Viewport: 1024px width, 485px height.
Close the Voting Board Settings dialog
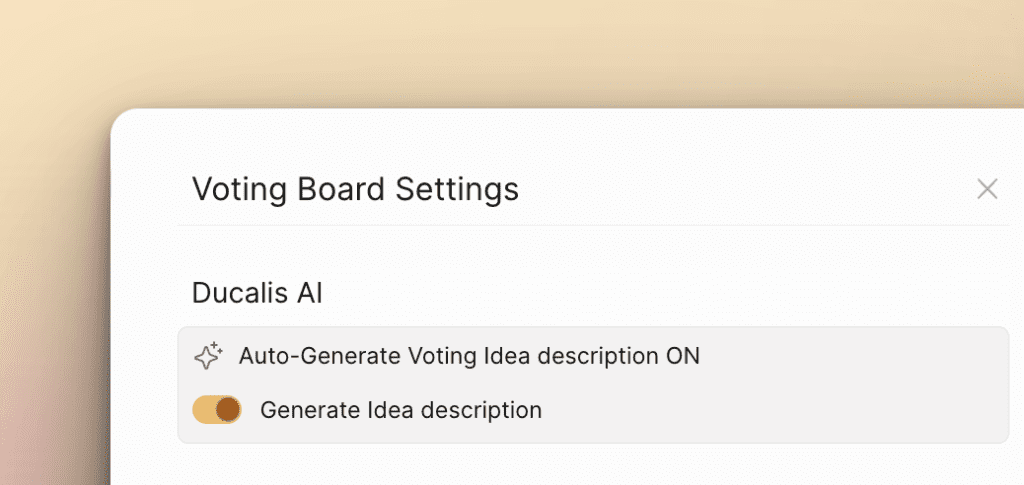[x=987, y=189]
